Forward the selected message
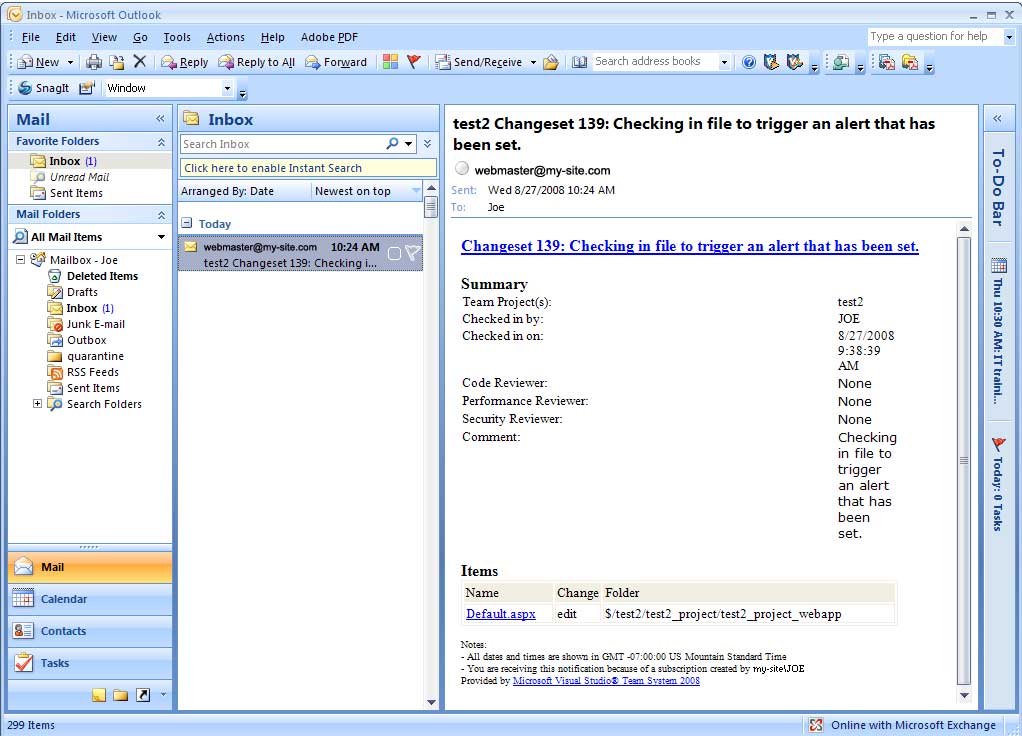The image size is (1022, 736). [x=336, y=62]
